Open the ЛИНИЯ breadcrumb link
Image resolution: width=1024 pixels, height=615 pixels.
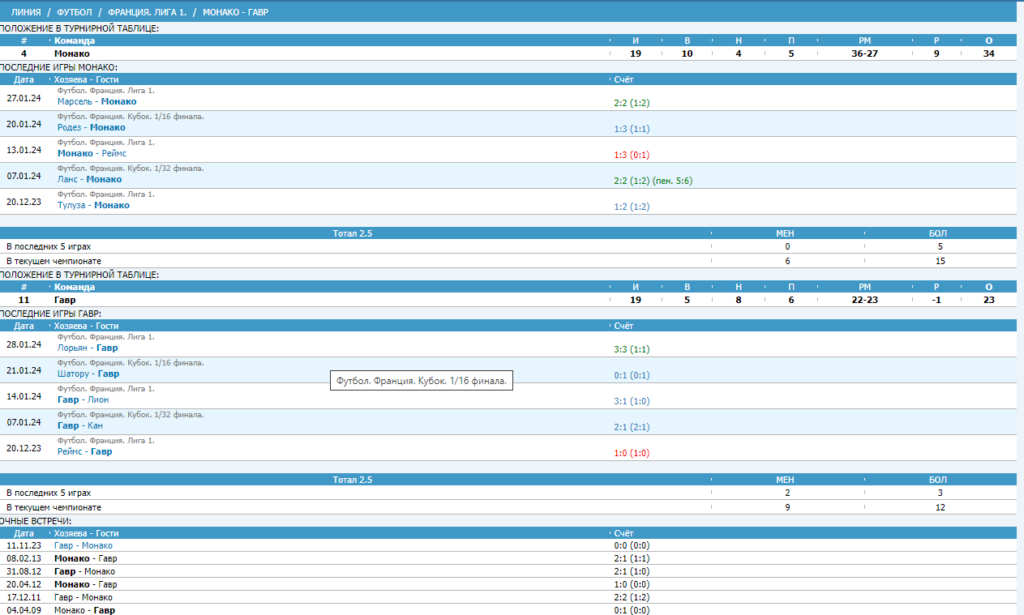point(26,12)
